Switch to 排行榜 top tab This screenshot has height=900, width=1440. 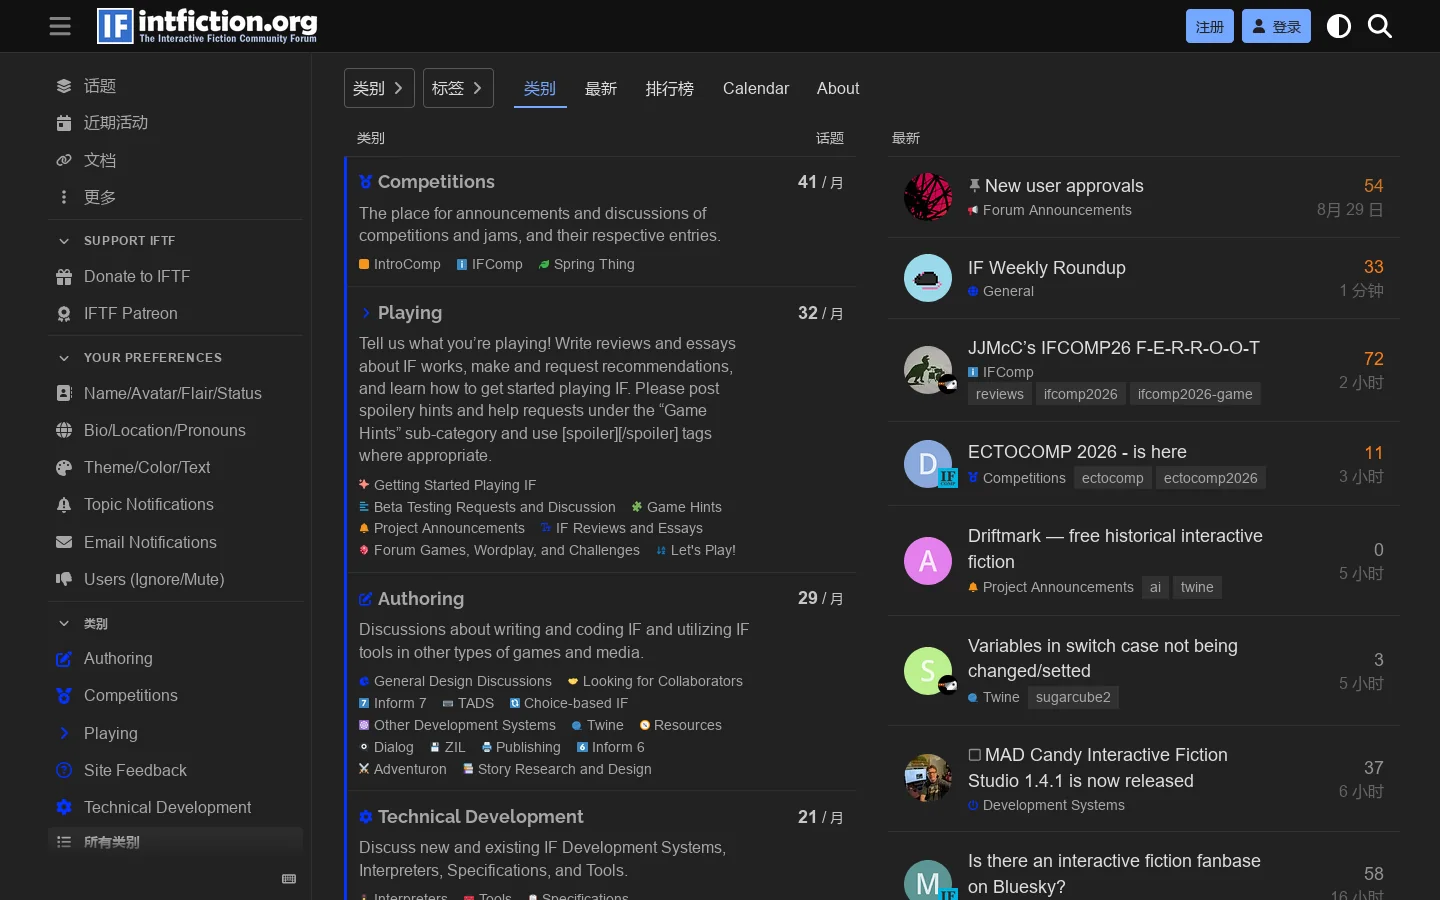coord(670,88)
